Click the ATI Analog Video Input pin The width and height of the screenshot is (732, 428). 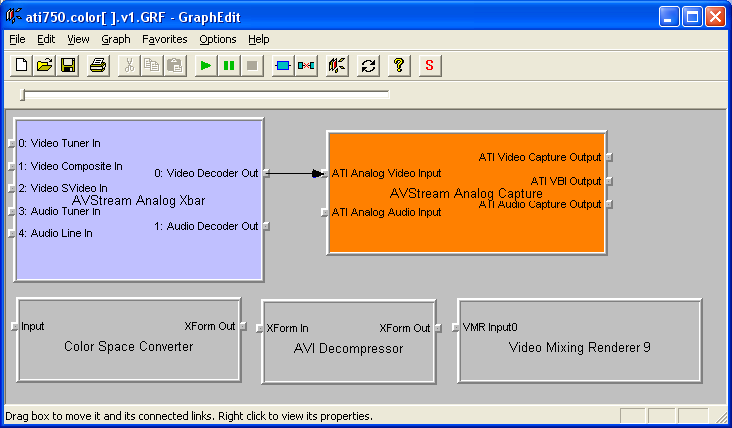[324, 174]
